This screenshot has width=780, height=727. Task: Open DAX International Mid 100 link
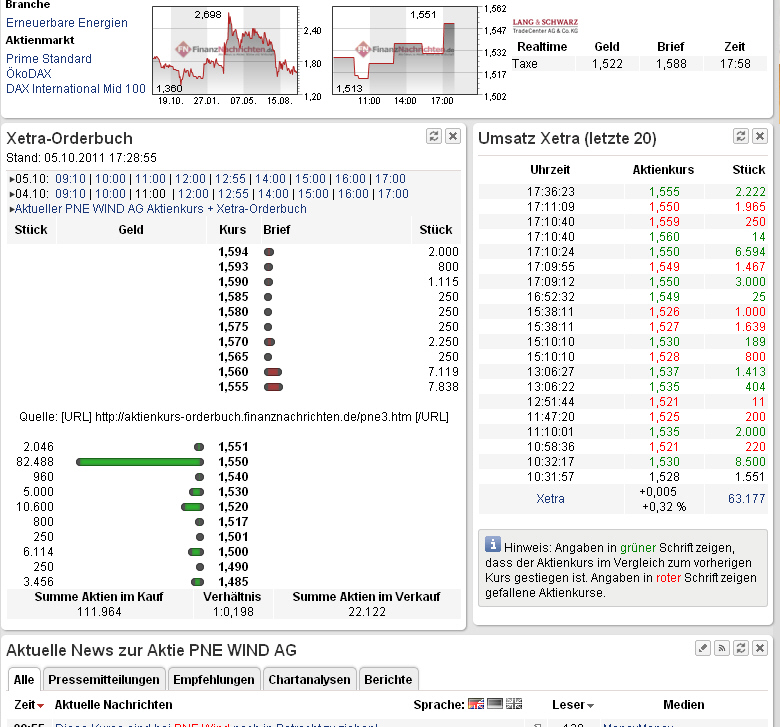click(76, 89)
